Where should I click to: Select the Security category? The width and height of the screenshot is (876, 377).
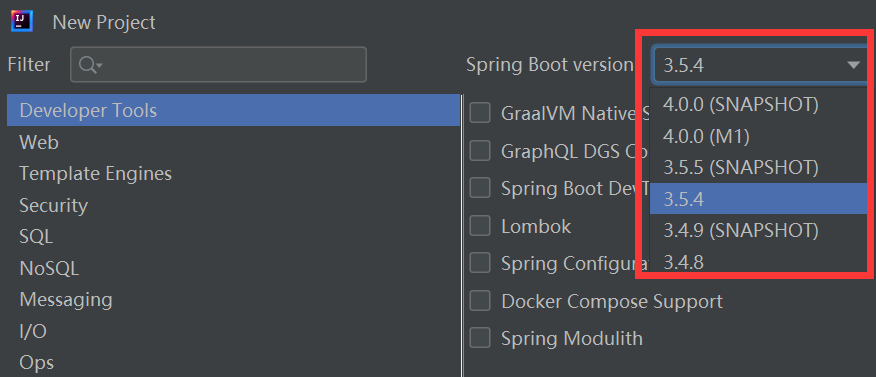coord(234,205)
